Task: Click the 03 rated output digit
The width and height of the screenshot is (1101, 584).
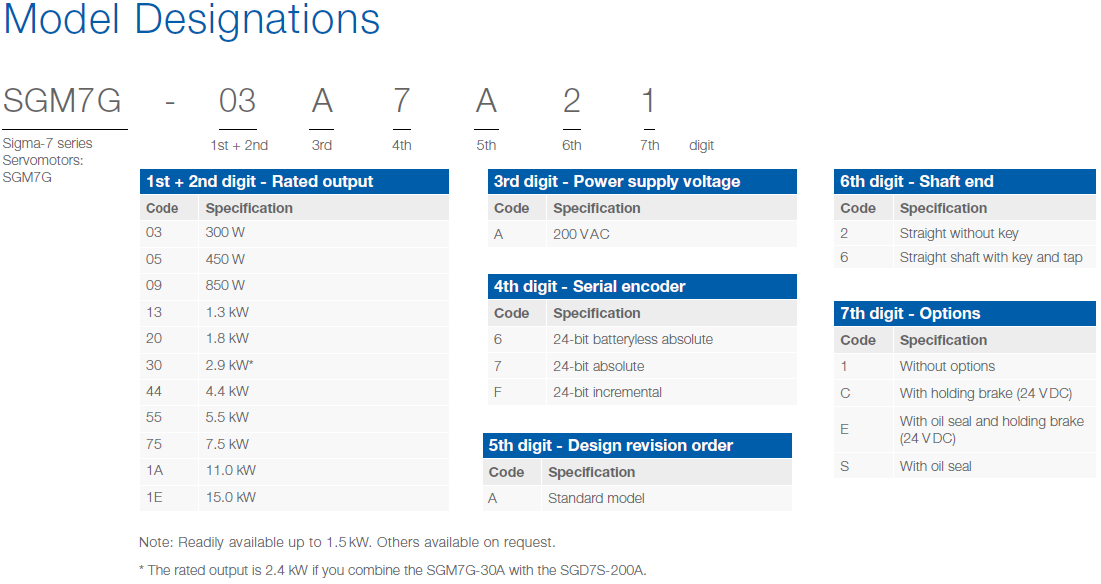Action: pos(237,100)
